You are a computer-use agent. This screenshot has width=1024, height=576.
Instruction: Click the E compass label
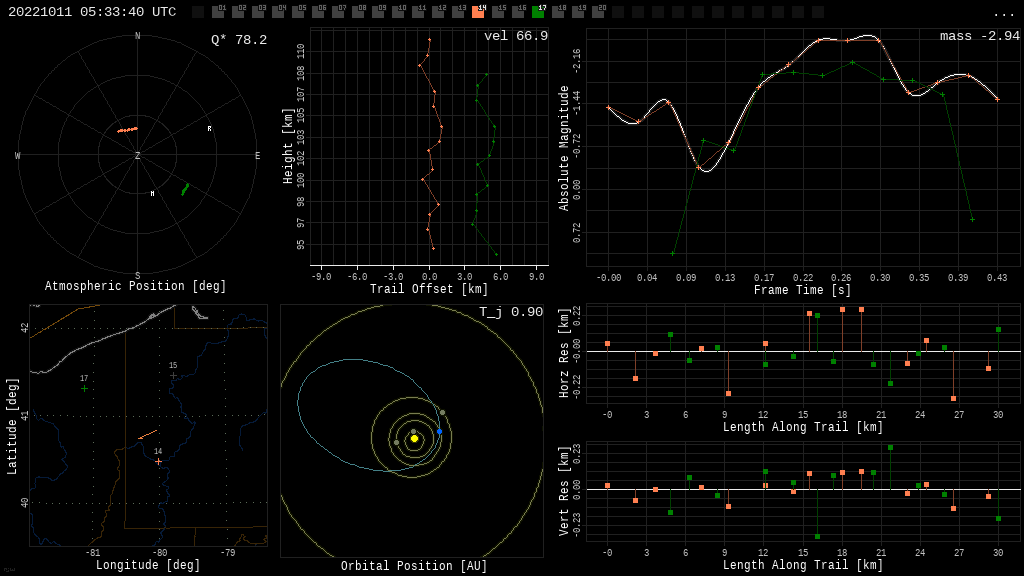point(257,155)
